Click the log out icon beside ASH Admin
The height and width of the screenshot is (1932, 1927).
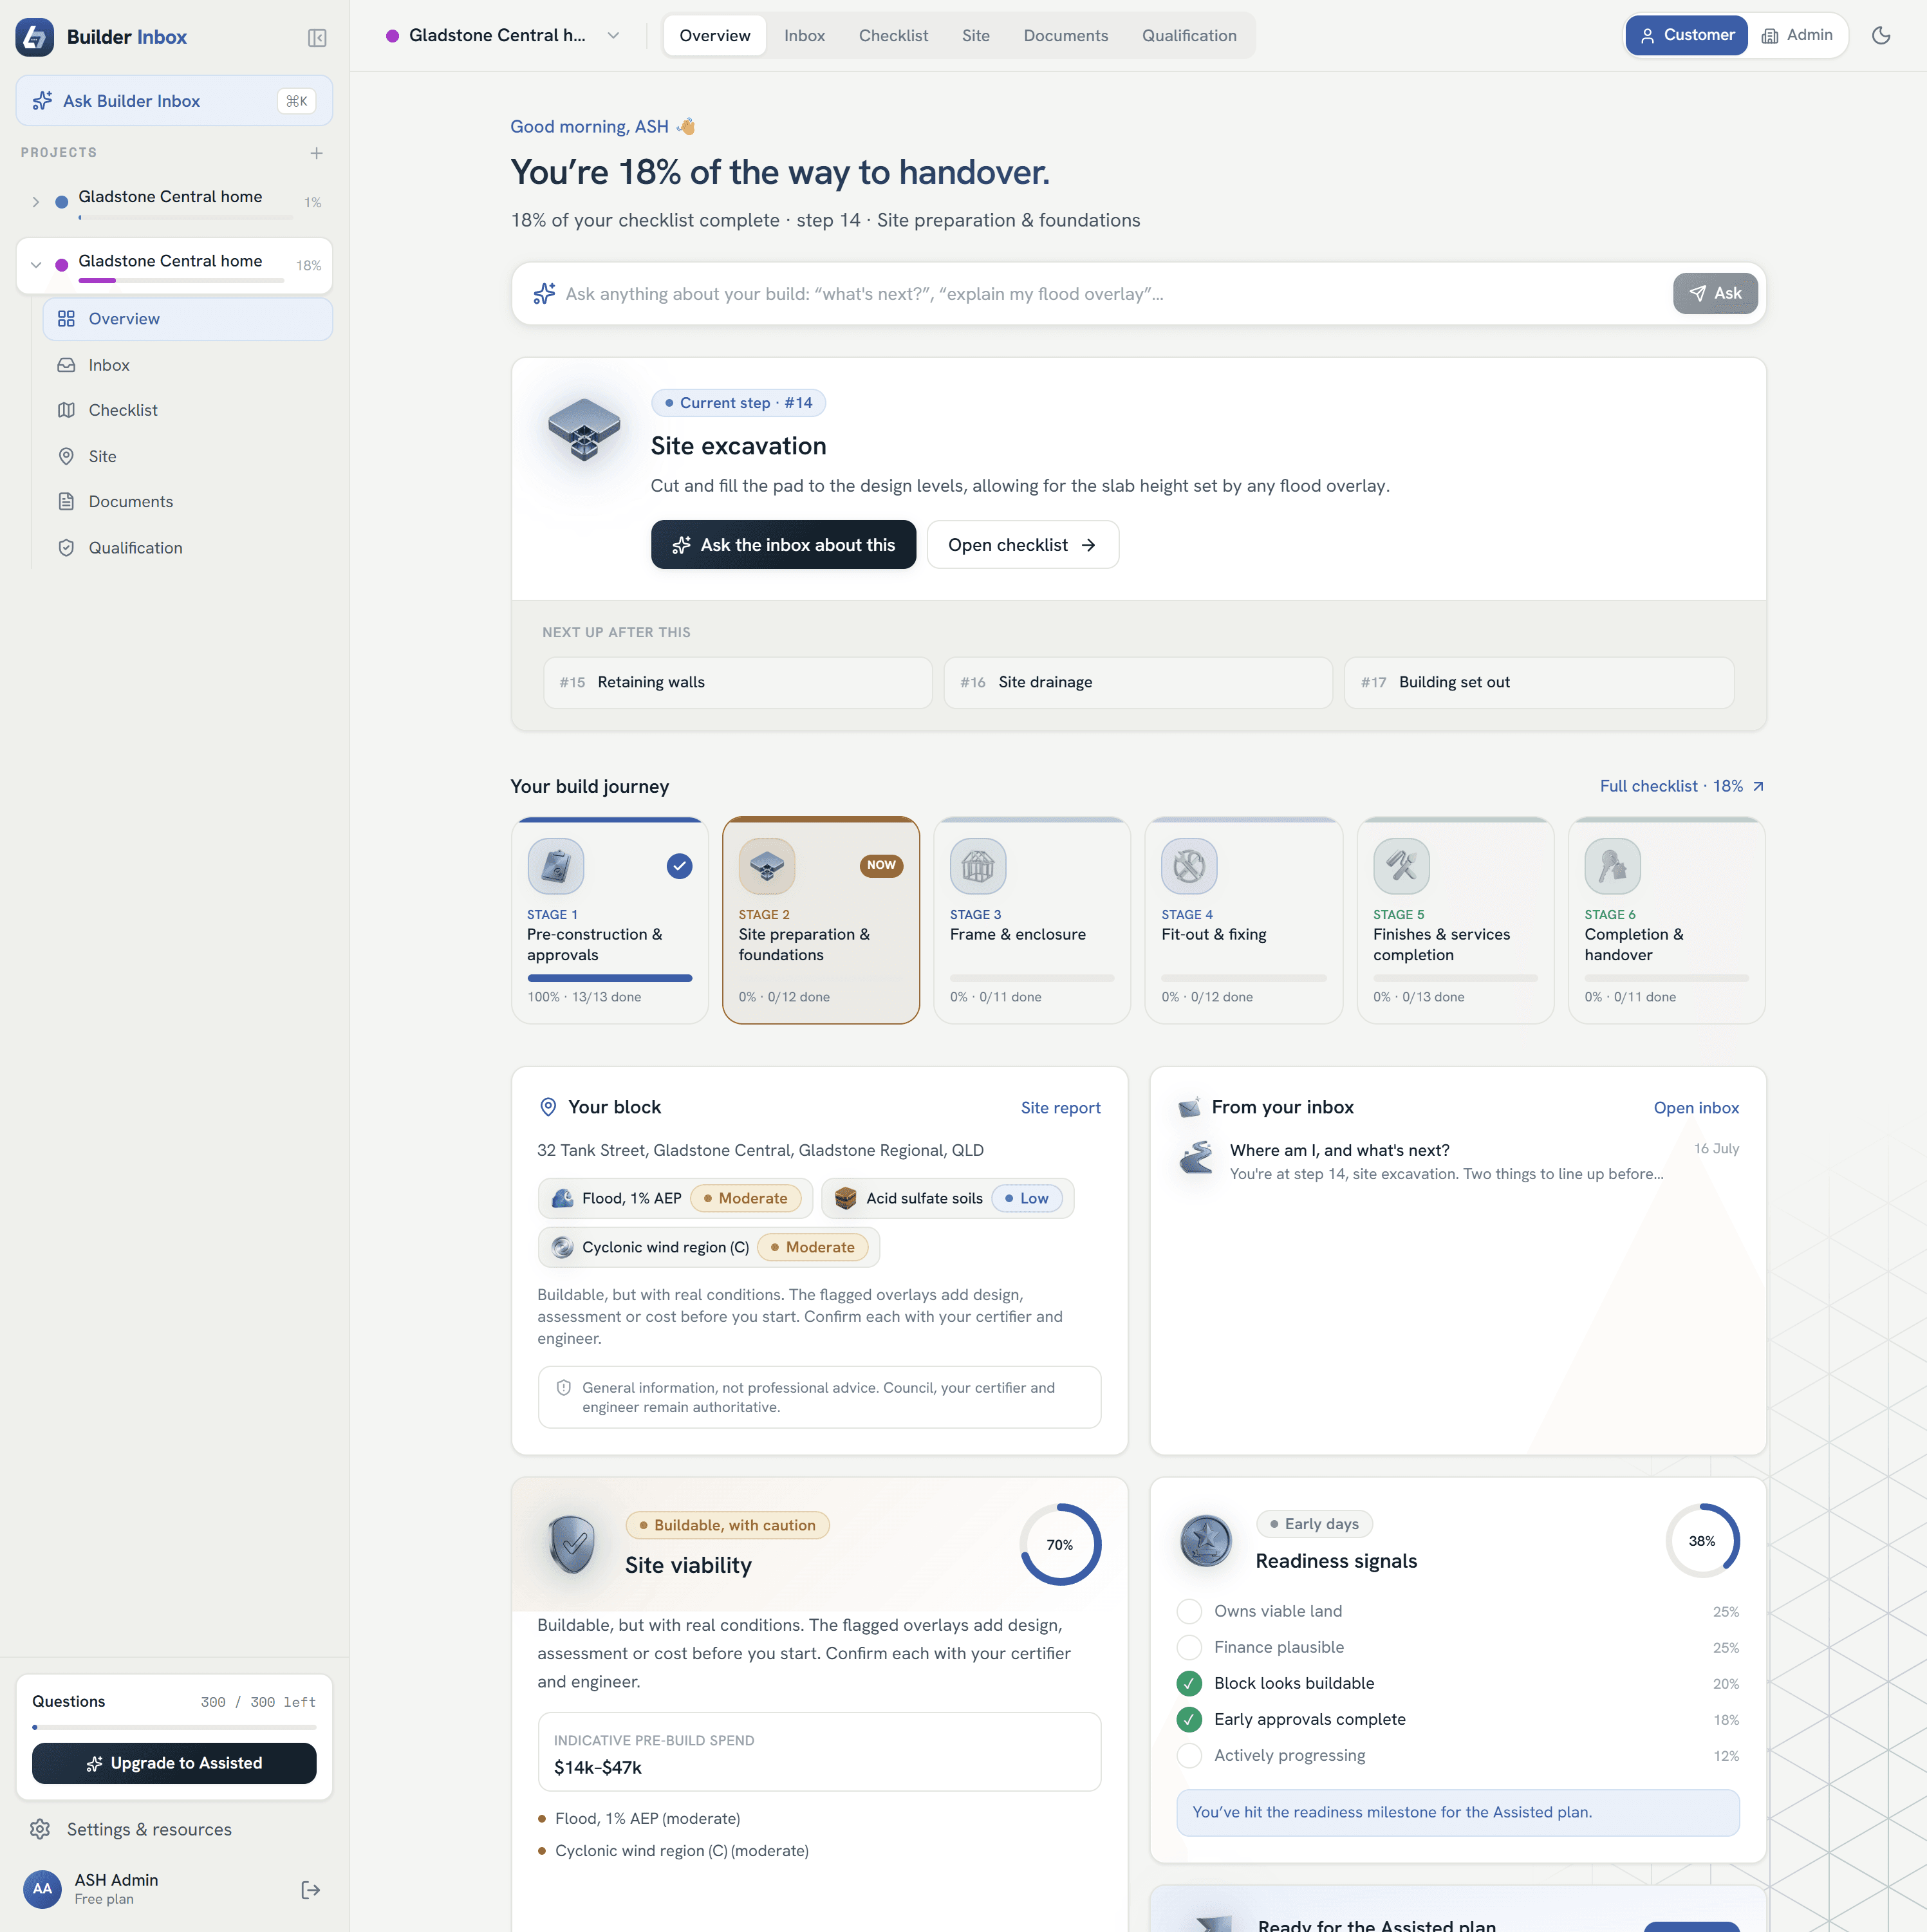pyautogui.click(x=311, y=1889)
